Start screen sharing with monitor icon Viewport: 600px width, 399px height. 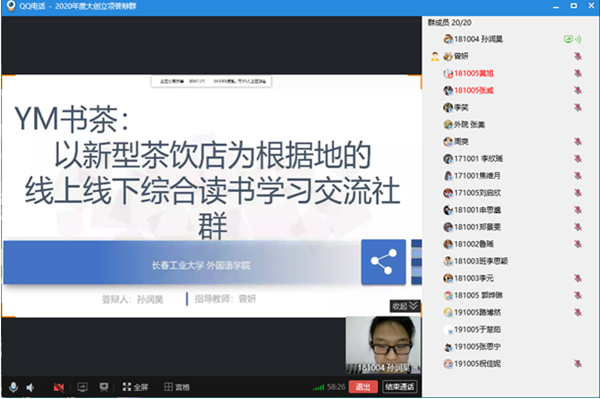click(x=82, y=387)
